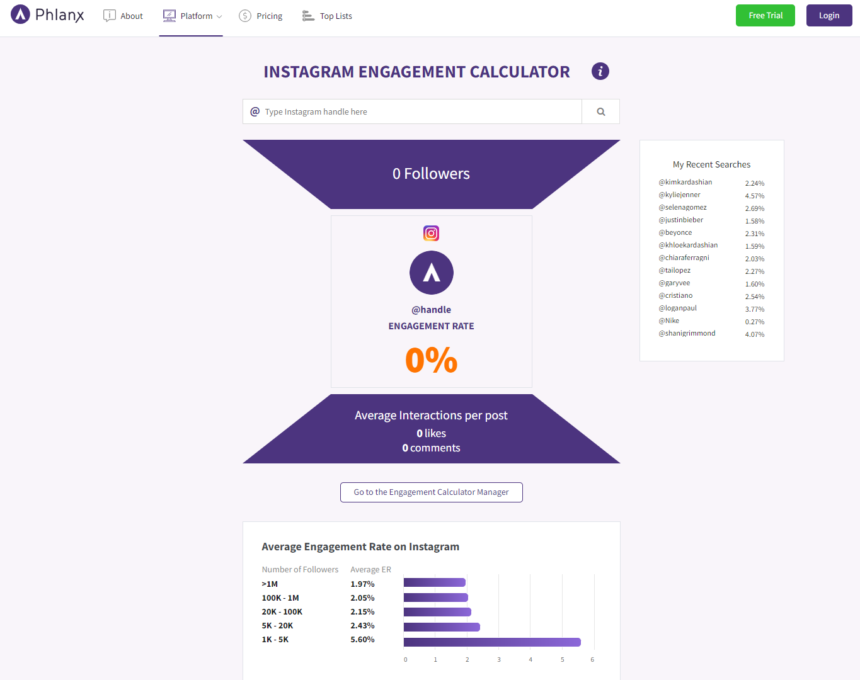Start a Free Trial
This screenshot has width=860, height=680.
tap(765, 15)
